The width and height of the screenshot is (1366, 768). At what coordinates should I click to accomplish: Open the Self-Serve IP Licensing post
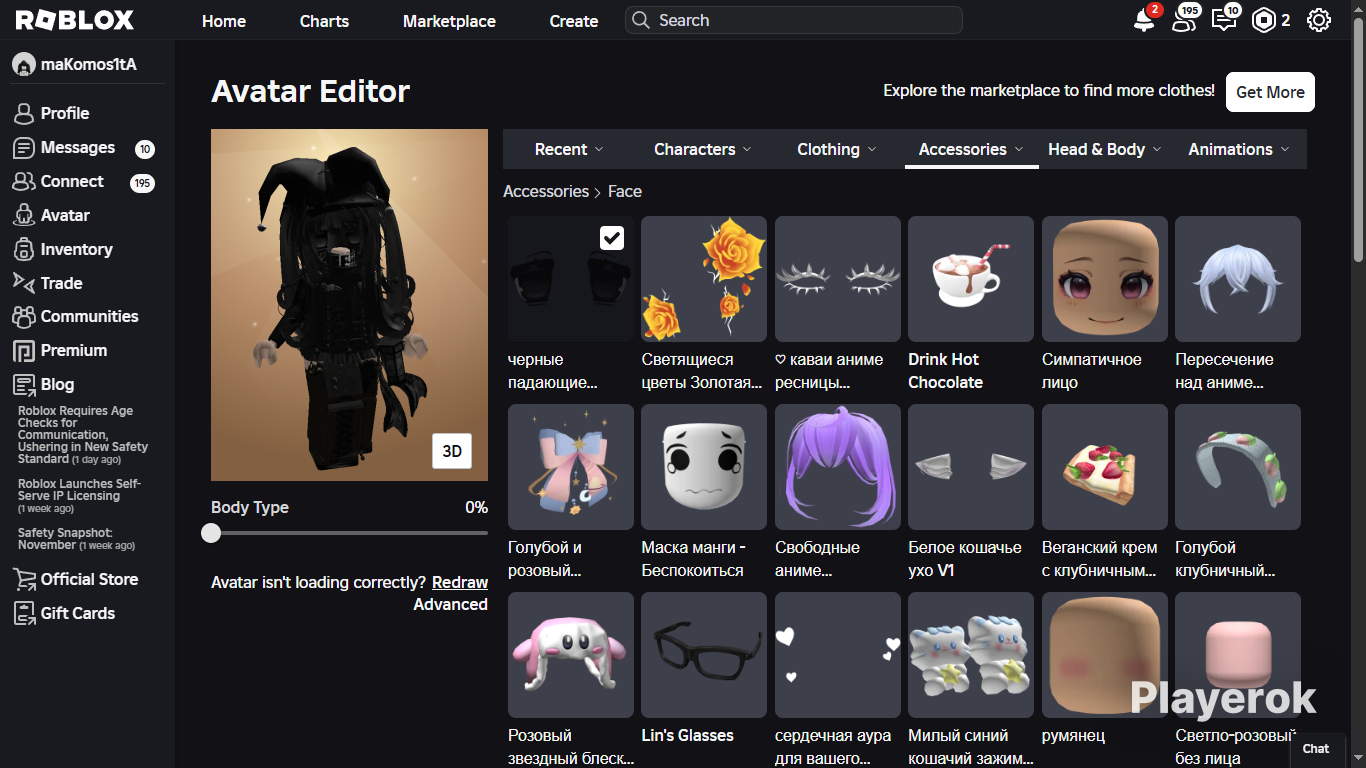pyautogui.click(x=79, y=496)
